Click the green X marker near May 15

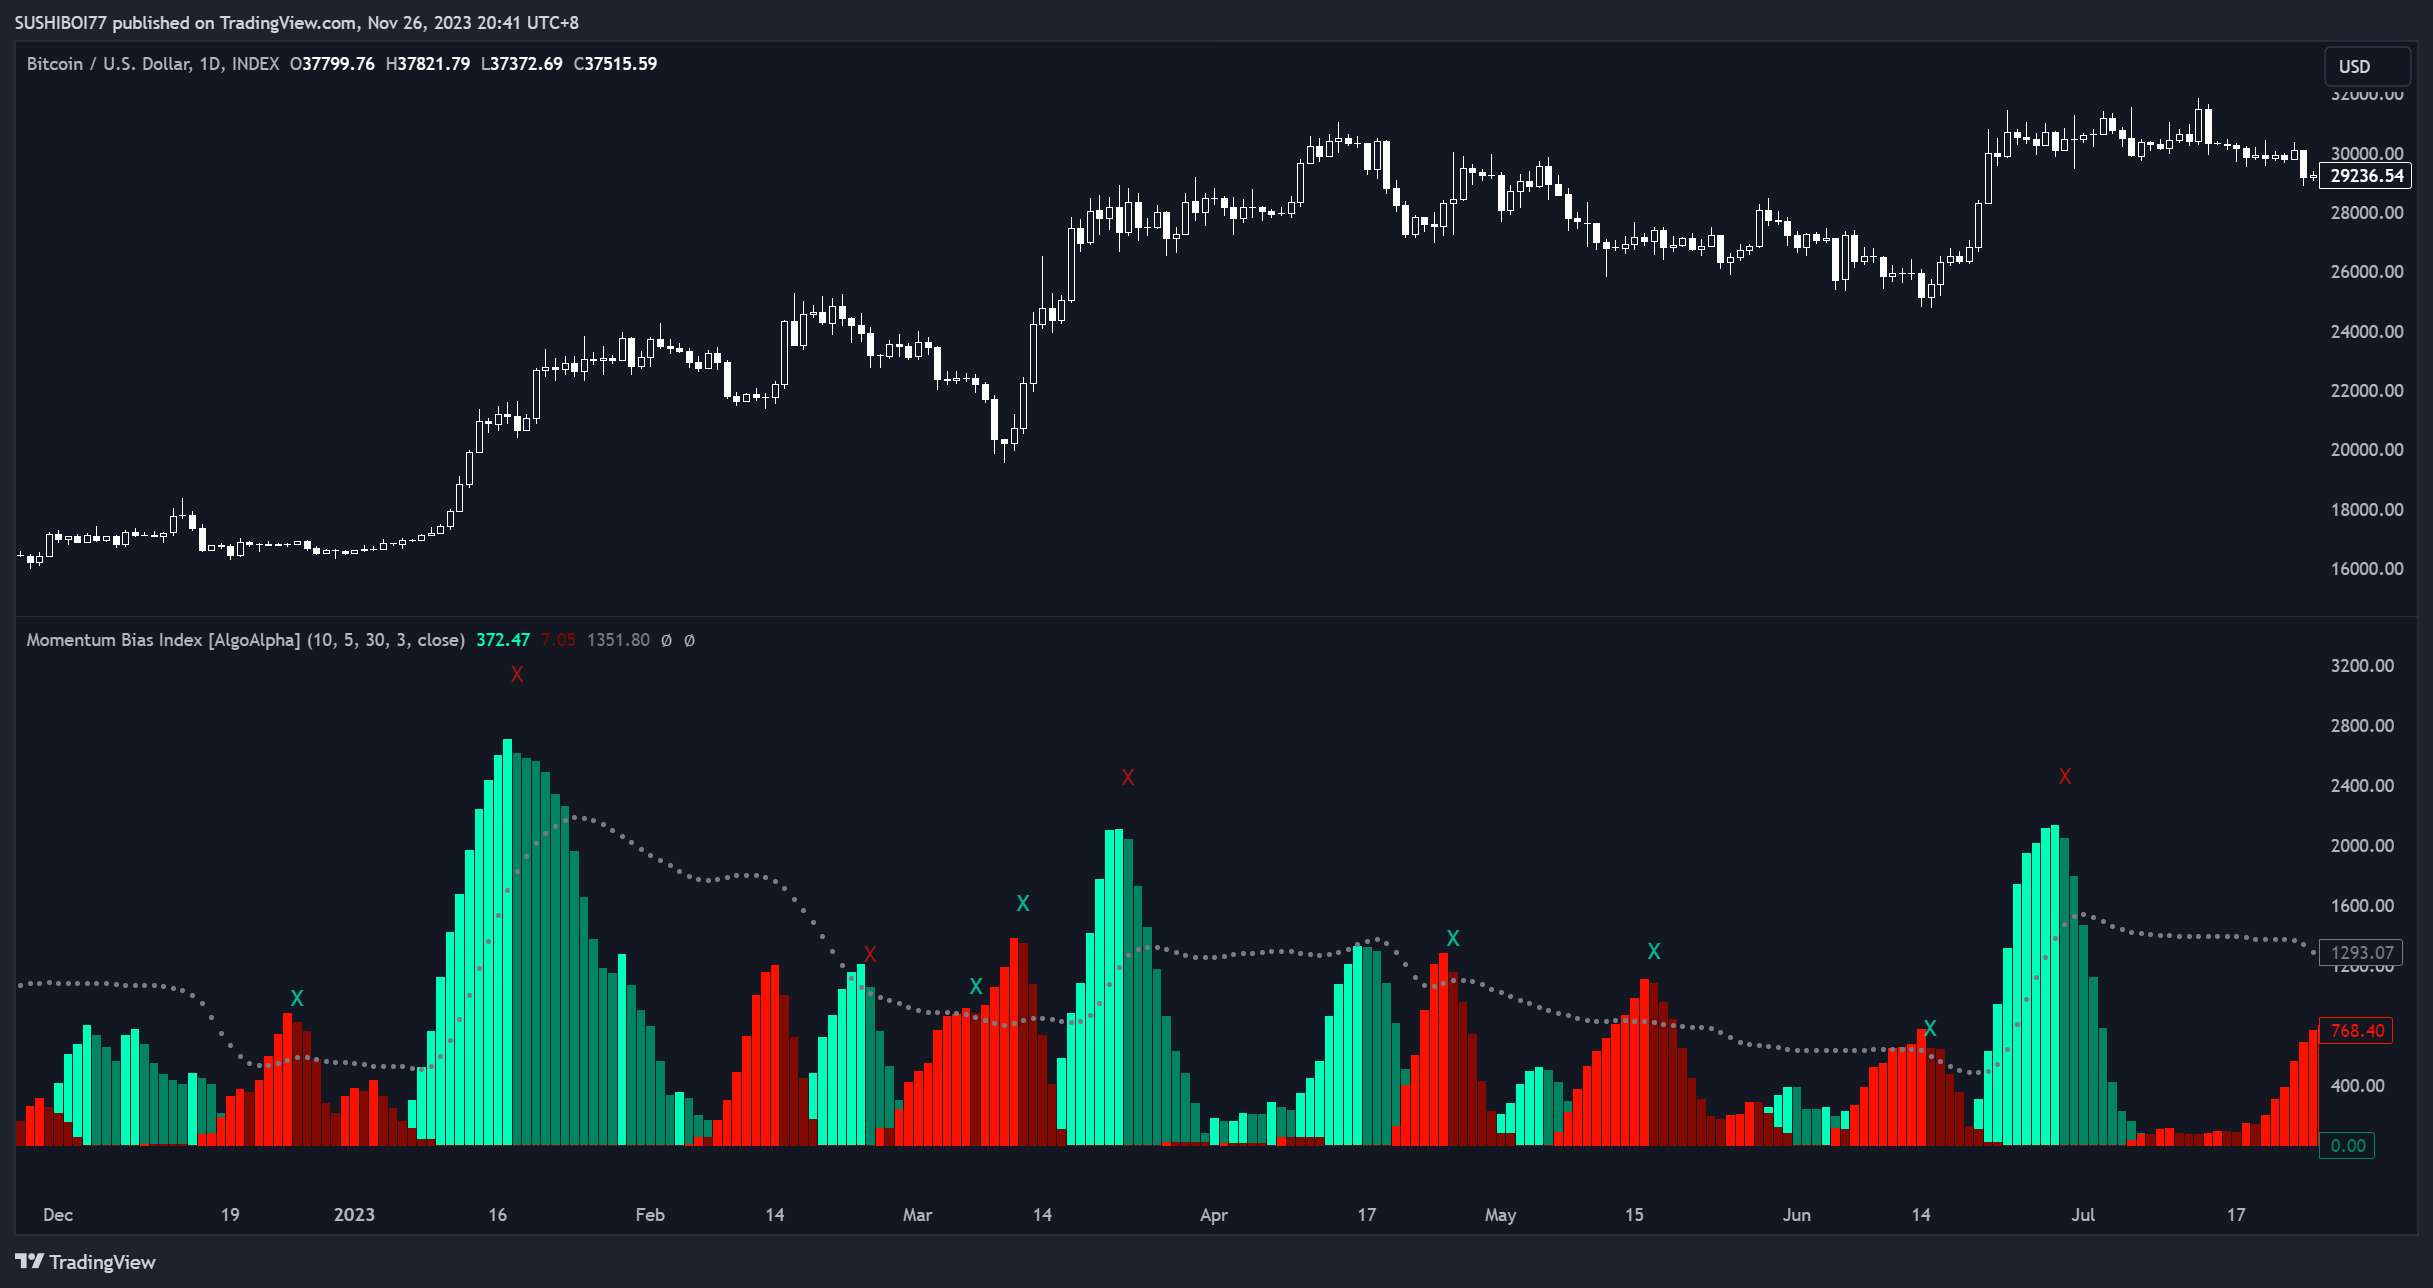click(1654, 952)
